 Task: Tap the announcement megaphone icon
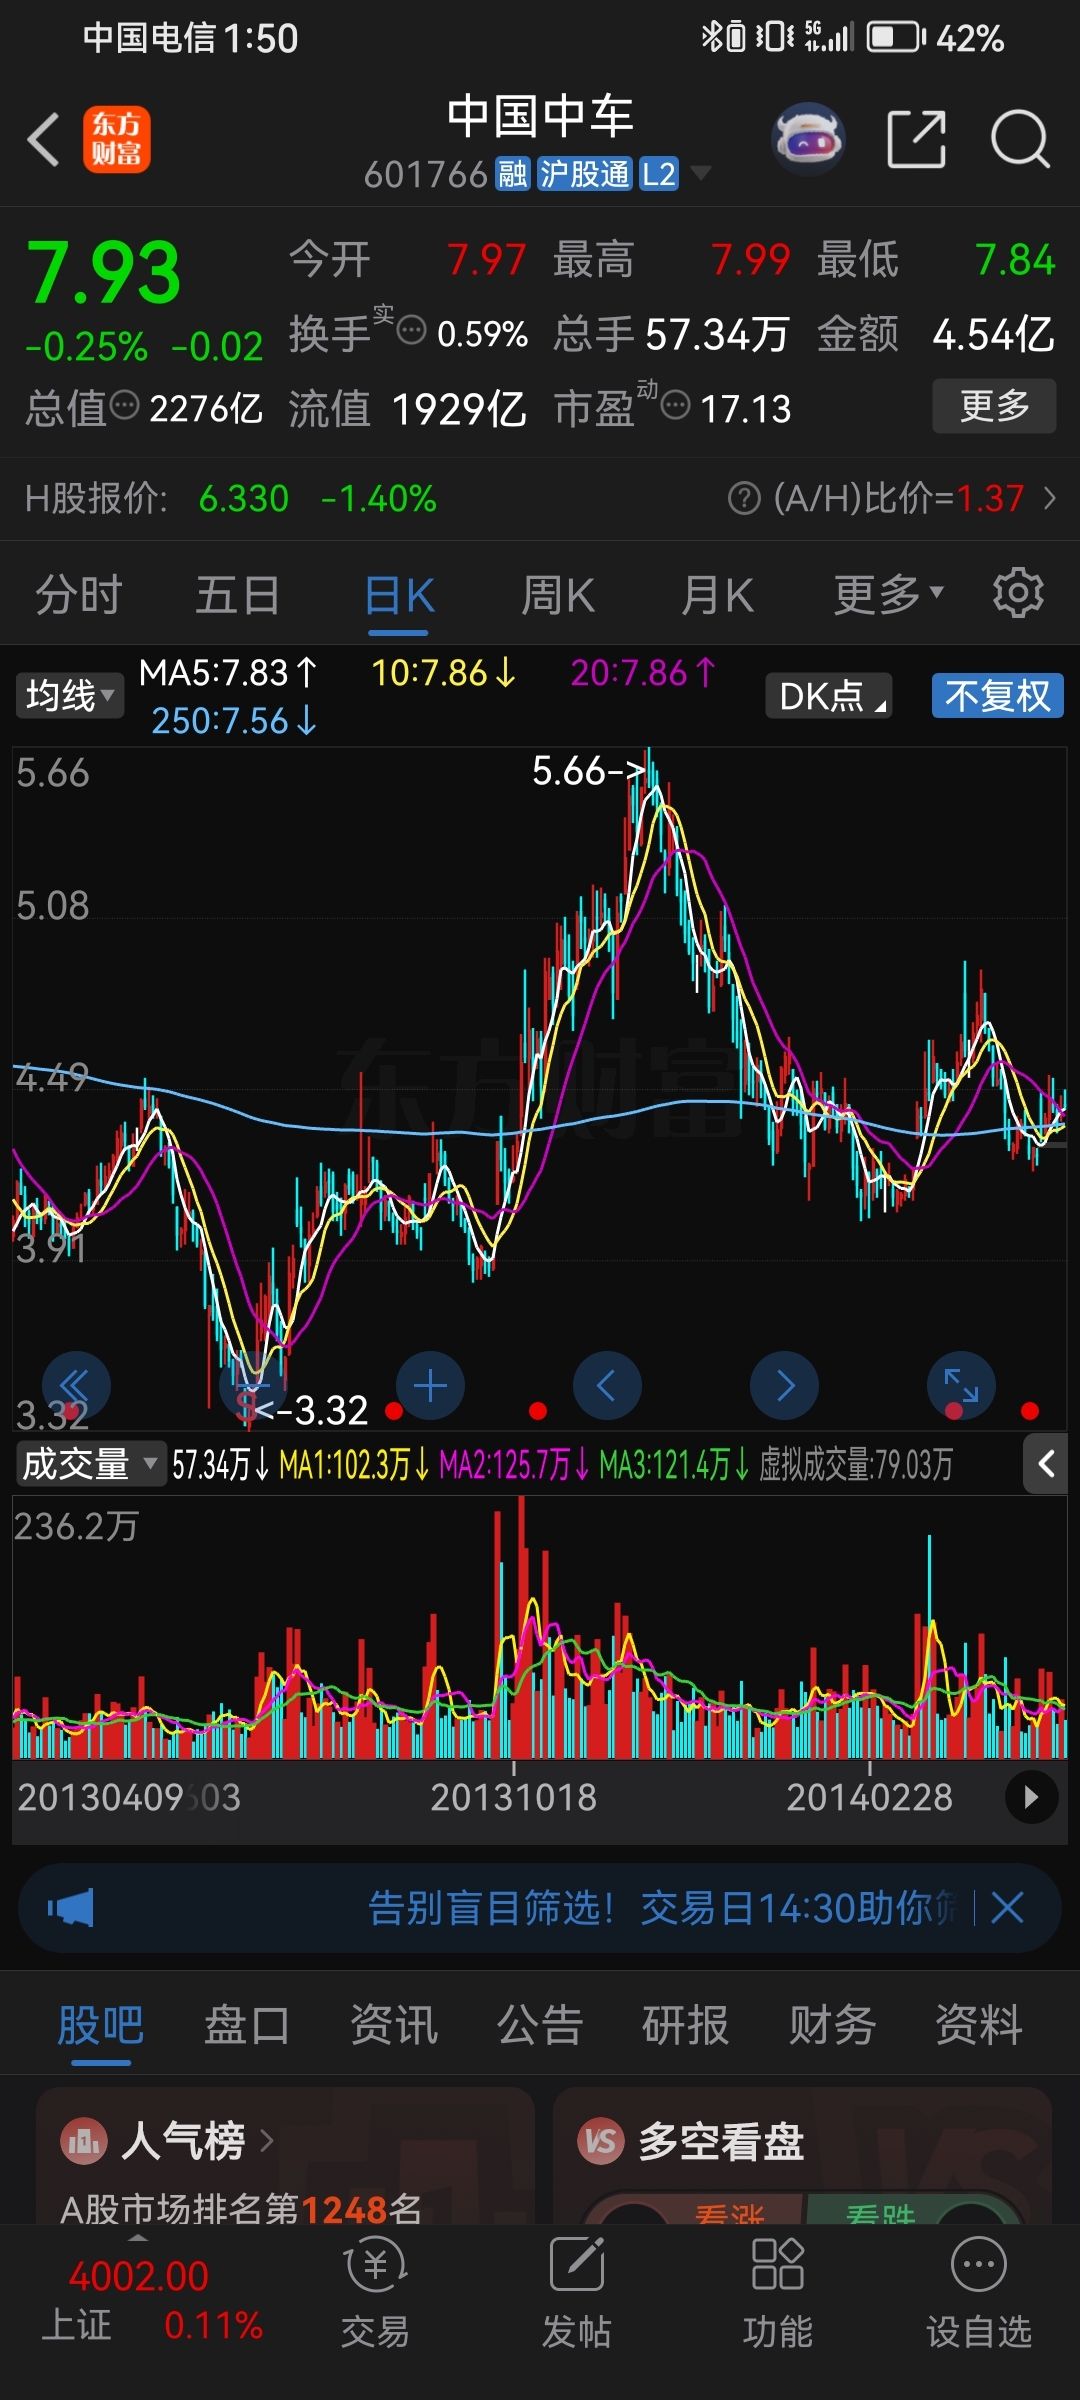(70, 1907)
